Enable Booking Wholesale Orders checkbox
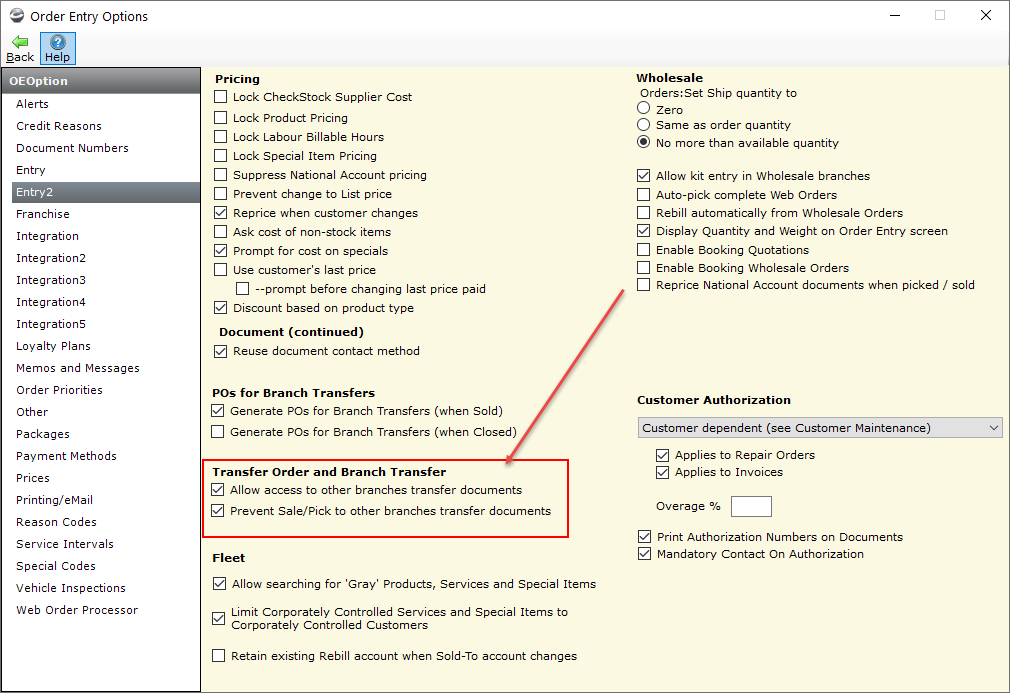 (x=643, y=267)
